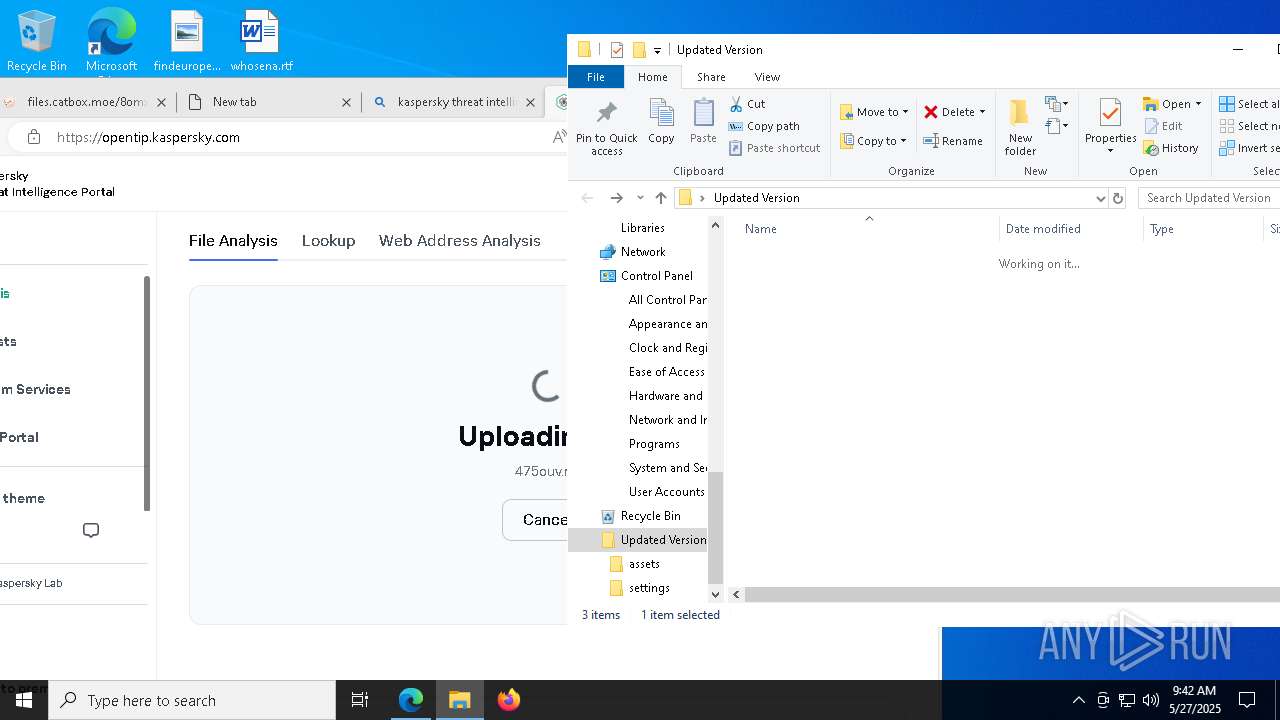Click Rename in Organize group
Viewport: 1280px width, 720px height.
click(953, 141)
